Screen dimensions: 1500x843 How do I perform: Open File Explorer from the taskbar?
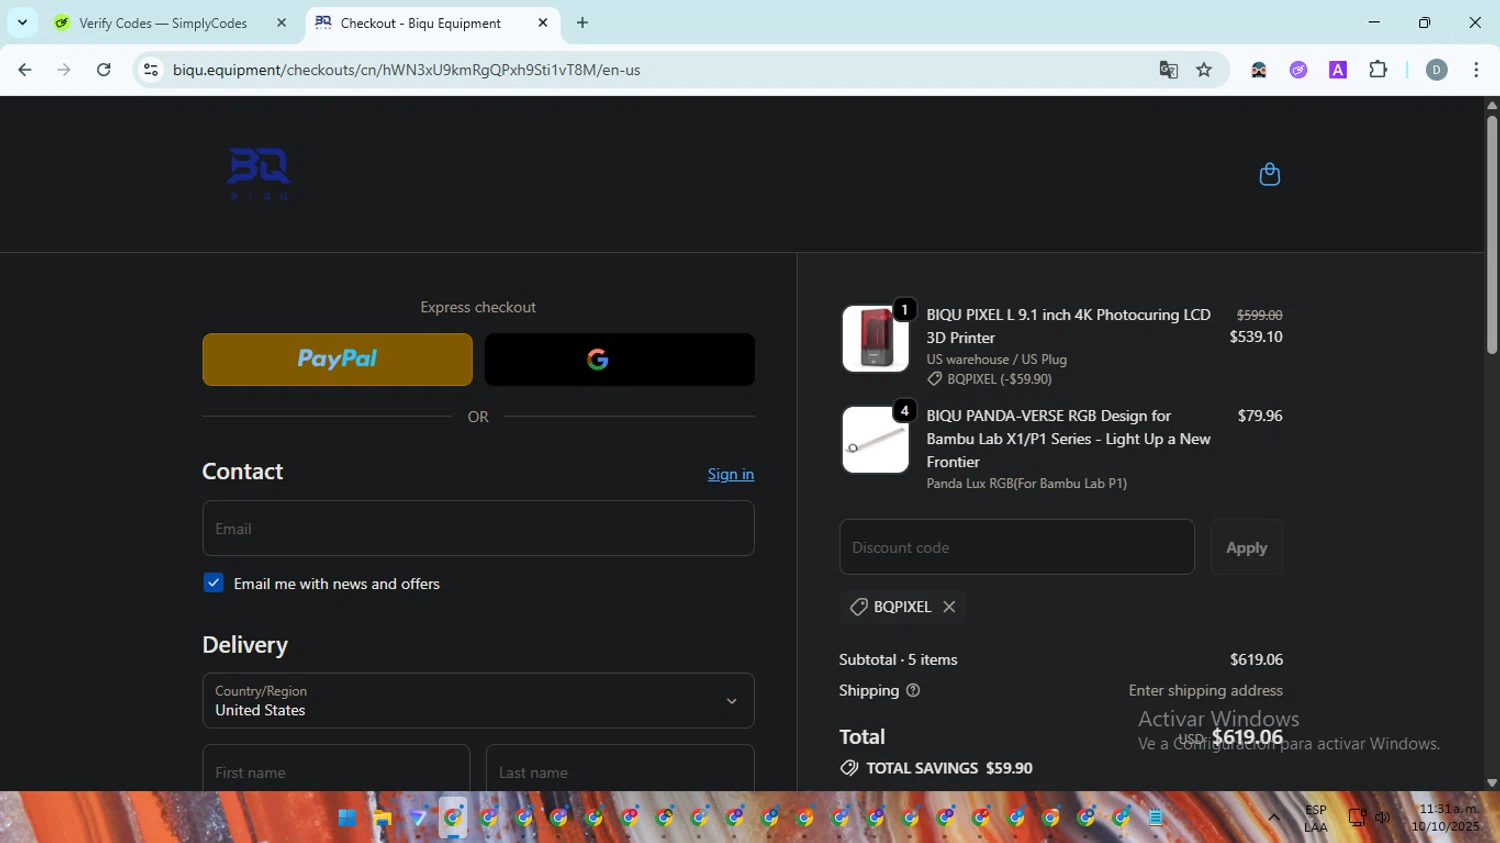tap(382, 818)
